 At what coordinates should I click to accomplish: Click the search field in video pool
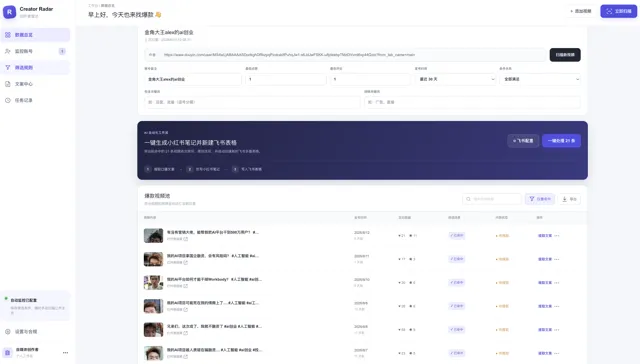(492, 199)
